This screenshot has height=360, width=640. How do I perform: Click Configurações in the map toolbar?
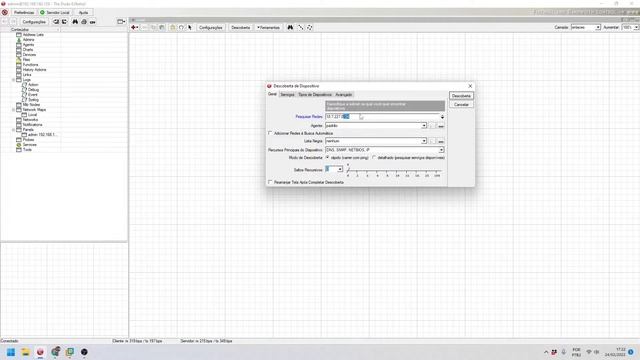click(211, 27)
